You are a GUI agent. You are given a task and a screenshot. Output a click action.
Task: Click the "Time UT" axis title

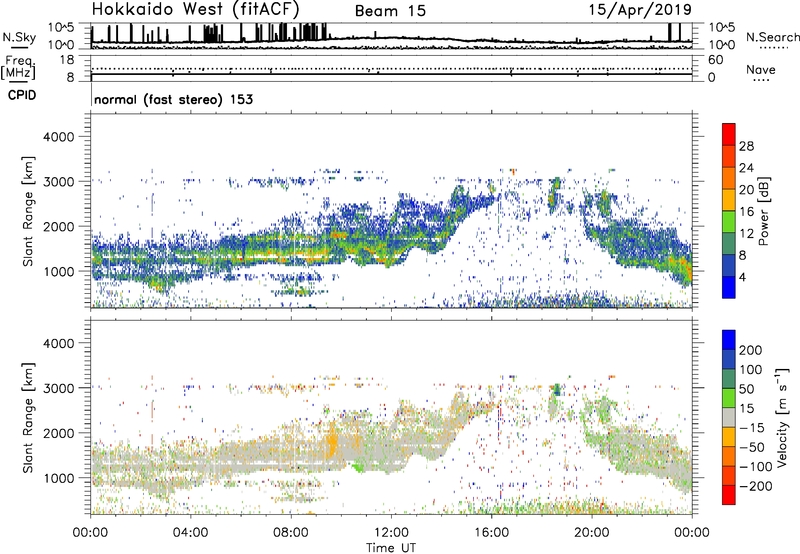(391, 548)
